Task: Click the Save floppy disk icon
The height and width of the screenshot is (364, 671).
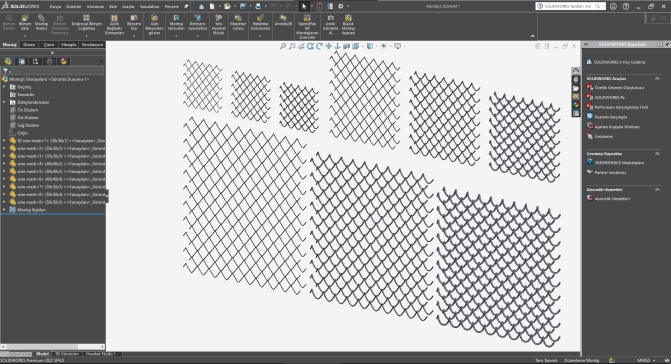Action: tap(243, 6)
